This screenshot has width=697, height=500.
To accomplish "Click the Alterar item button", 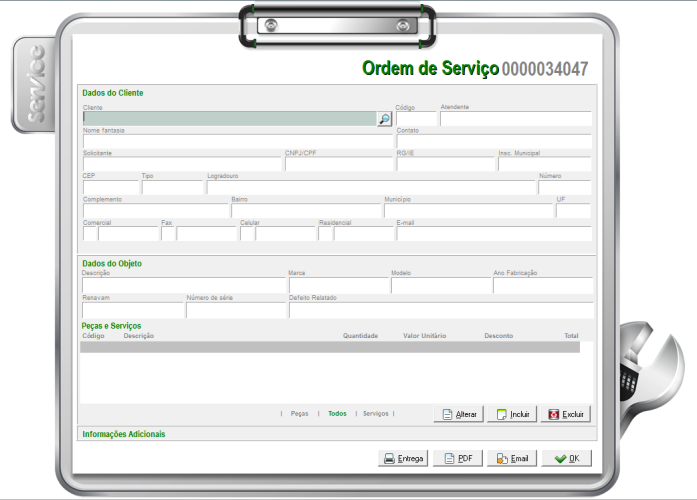I will click(x=459, y=413).
